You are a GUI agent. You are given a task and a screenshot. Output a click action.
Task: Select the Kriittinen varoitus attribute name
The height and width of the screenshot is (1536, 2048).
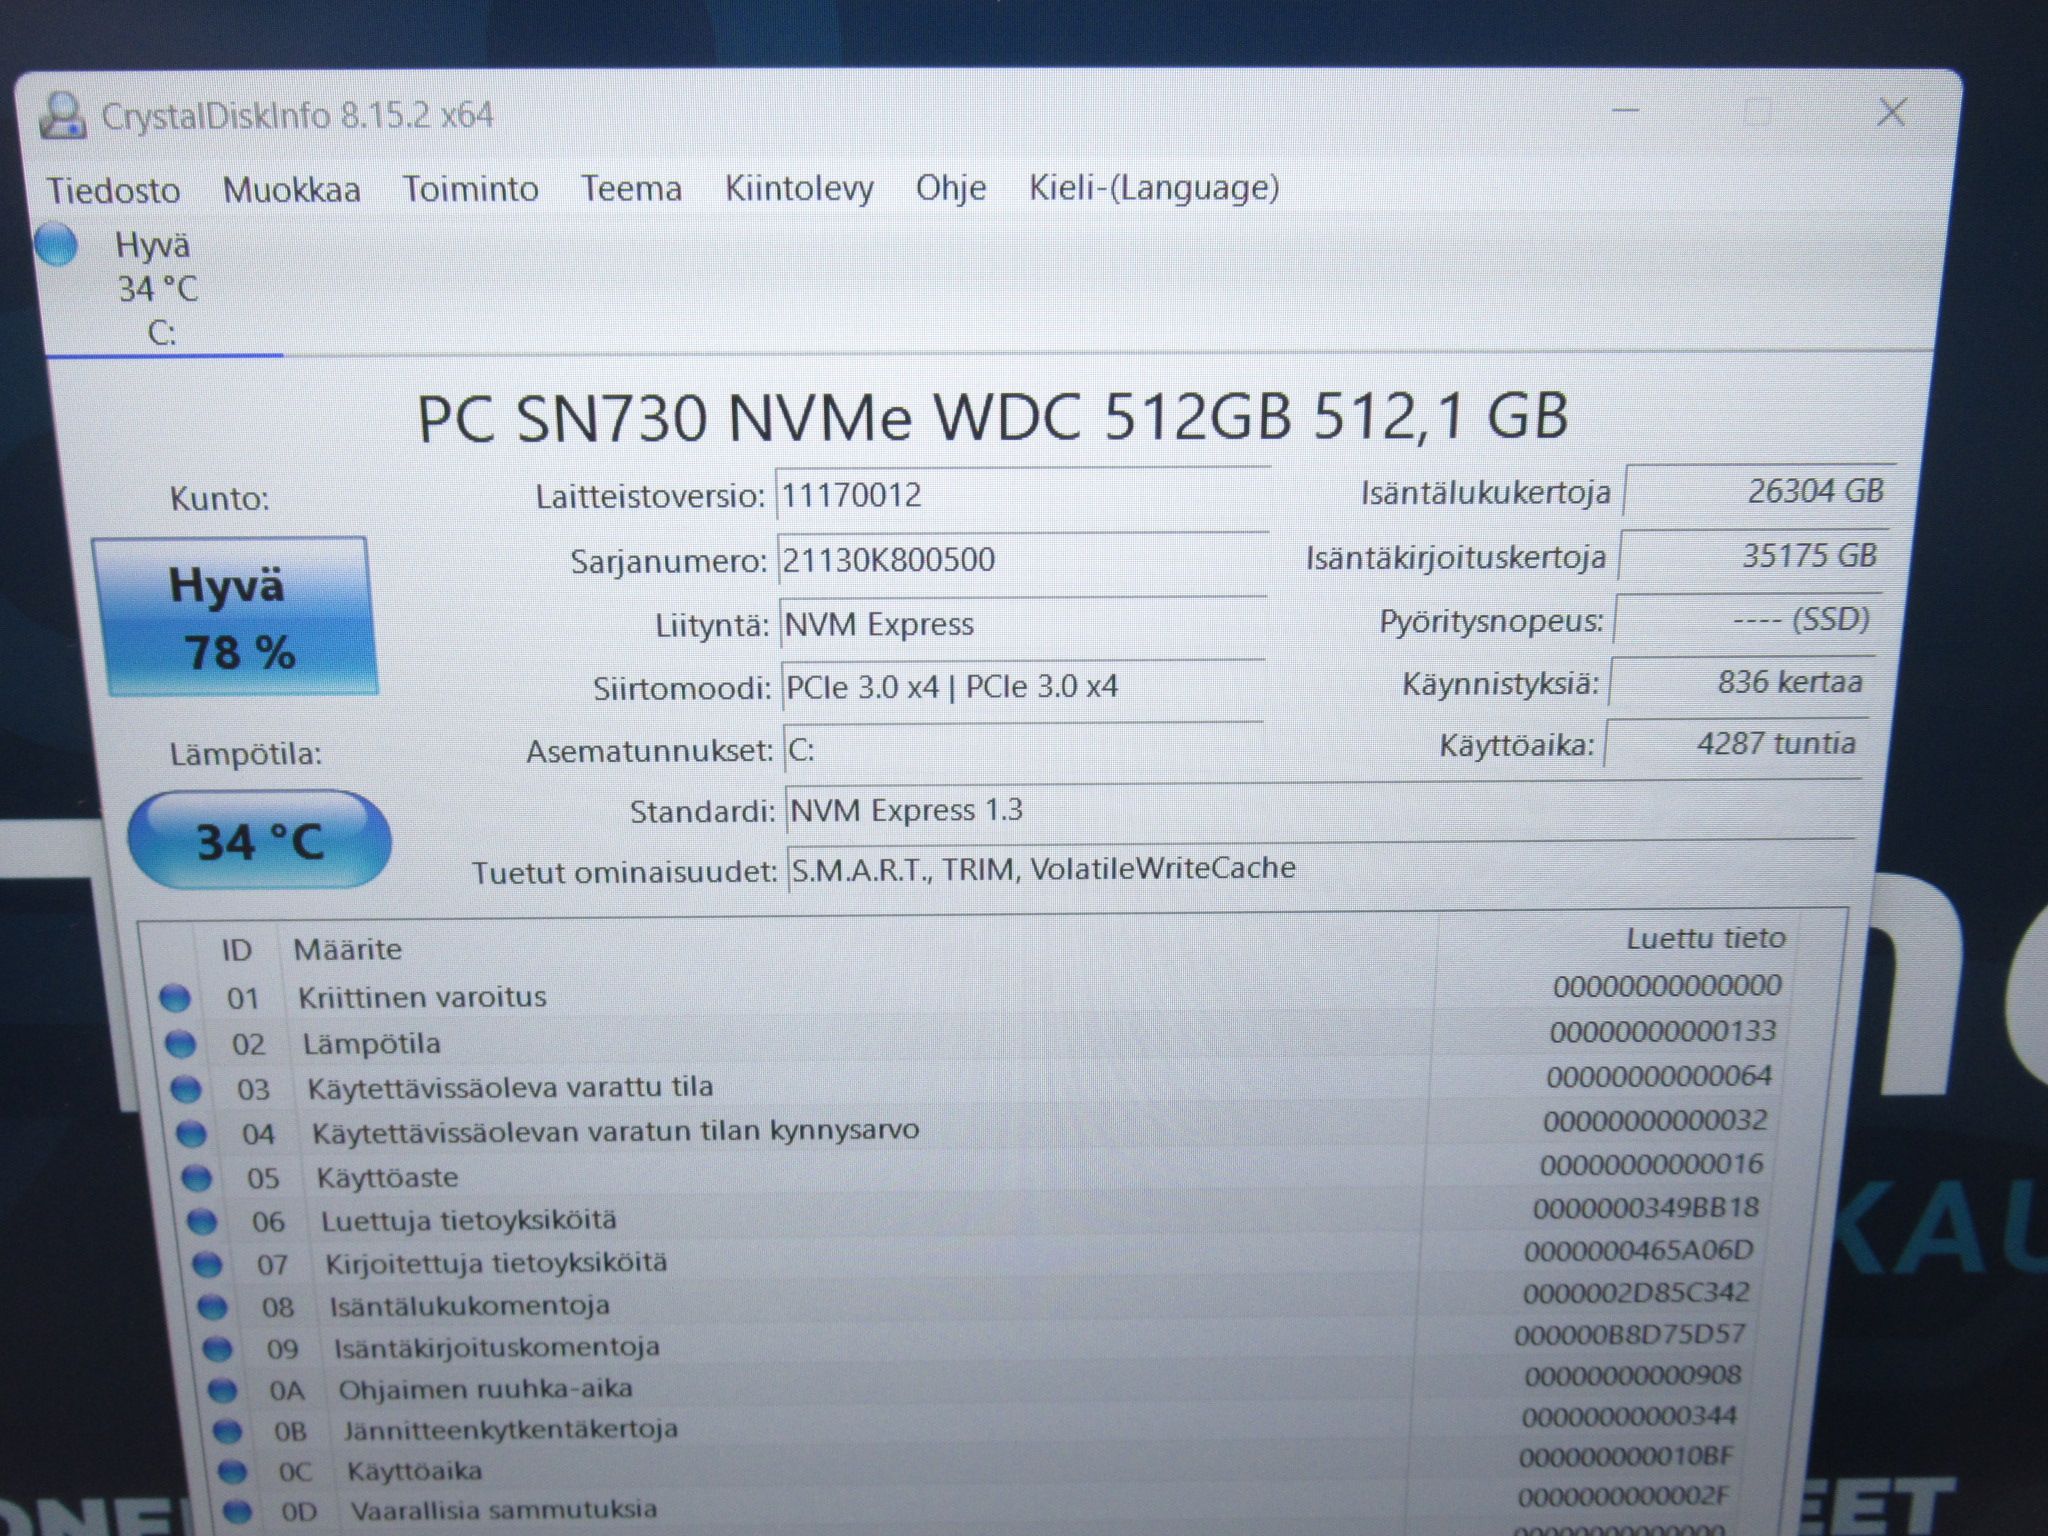click(x=422, y=997)
